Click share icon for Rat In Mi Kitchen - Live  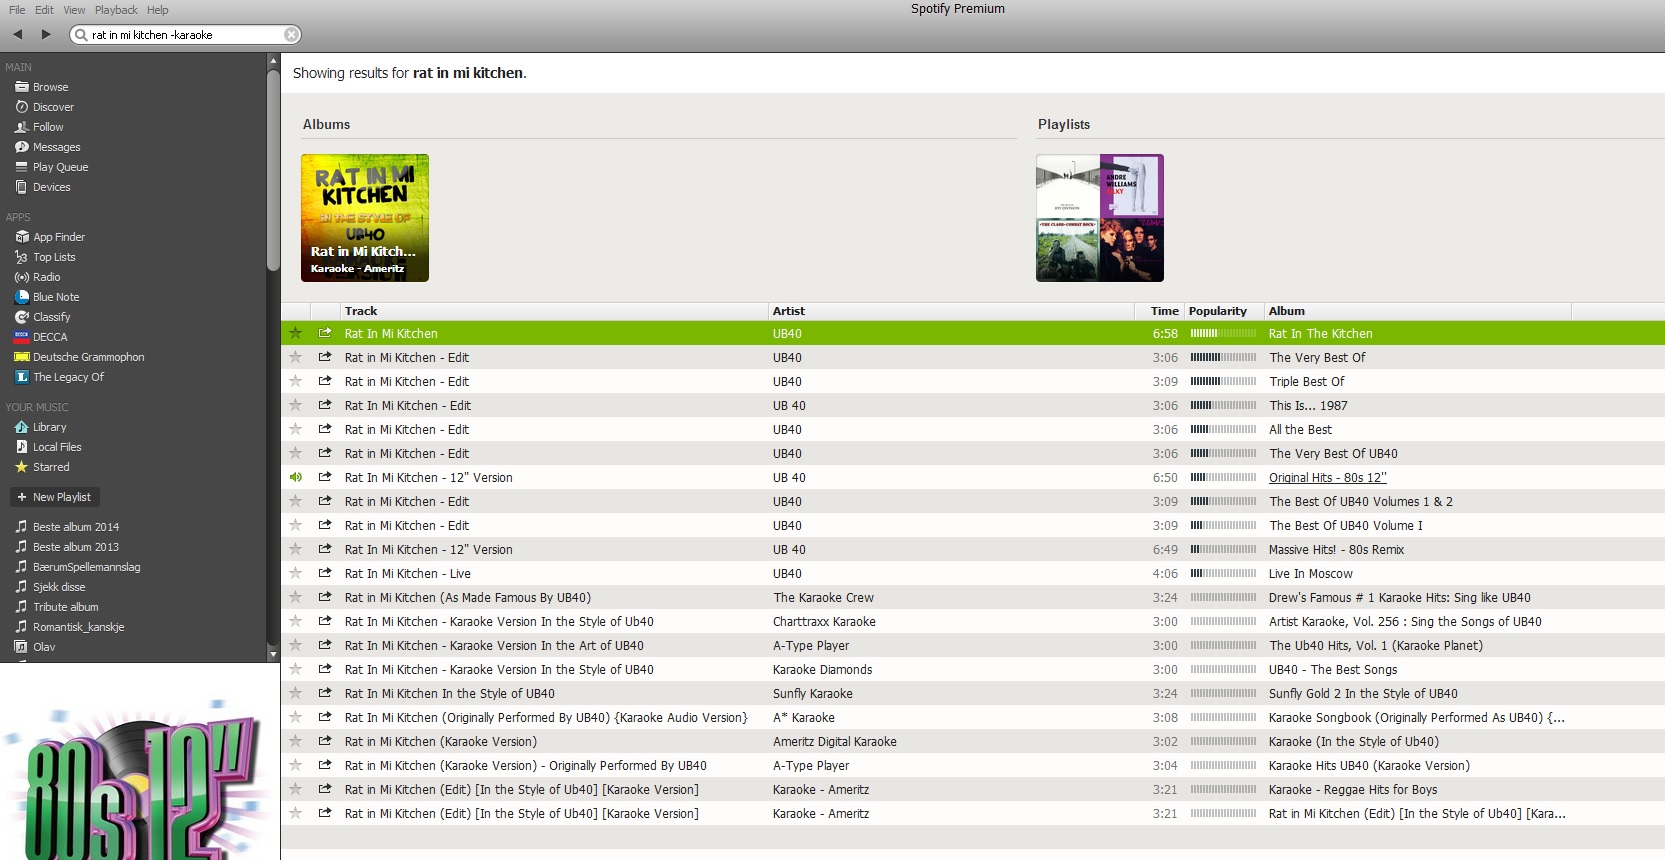click(x=325, y=573)
